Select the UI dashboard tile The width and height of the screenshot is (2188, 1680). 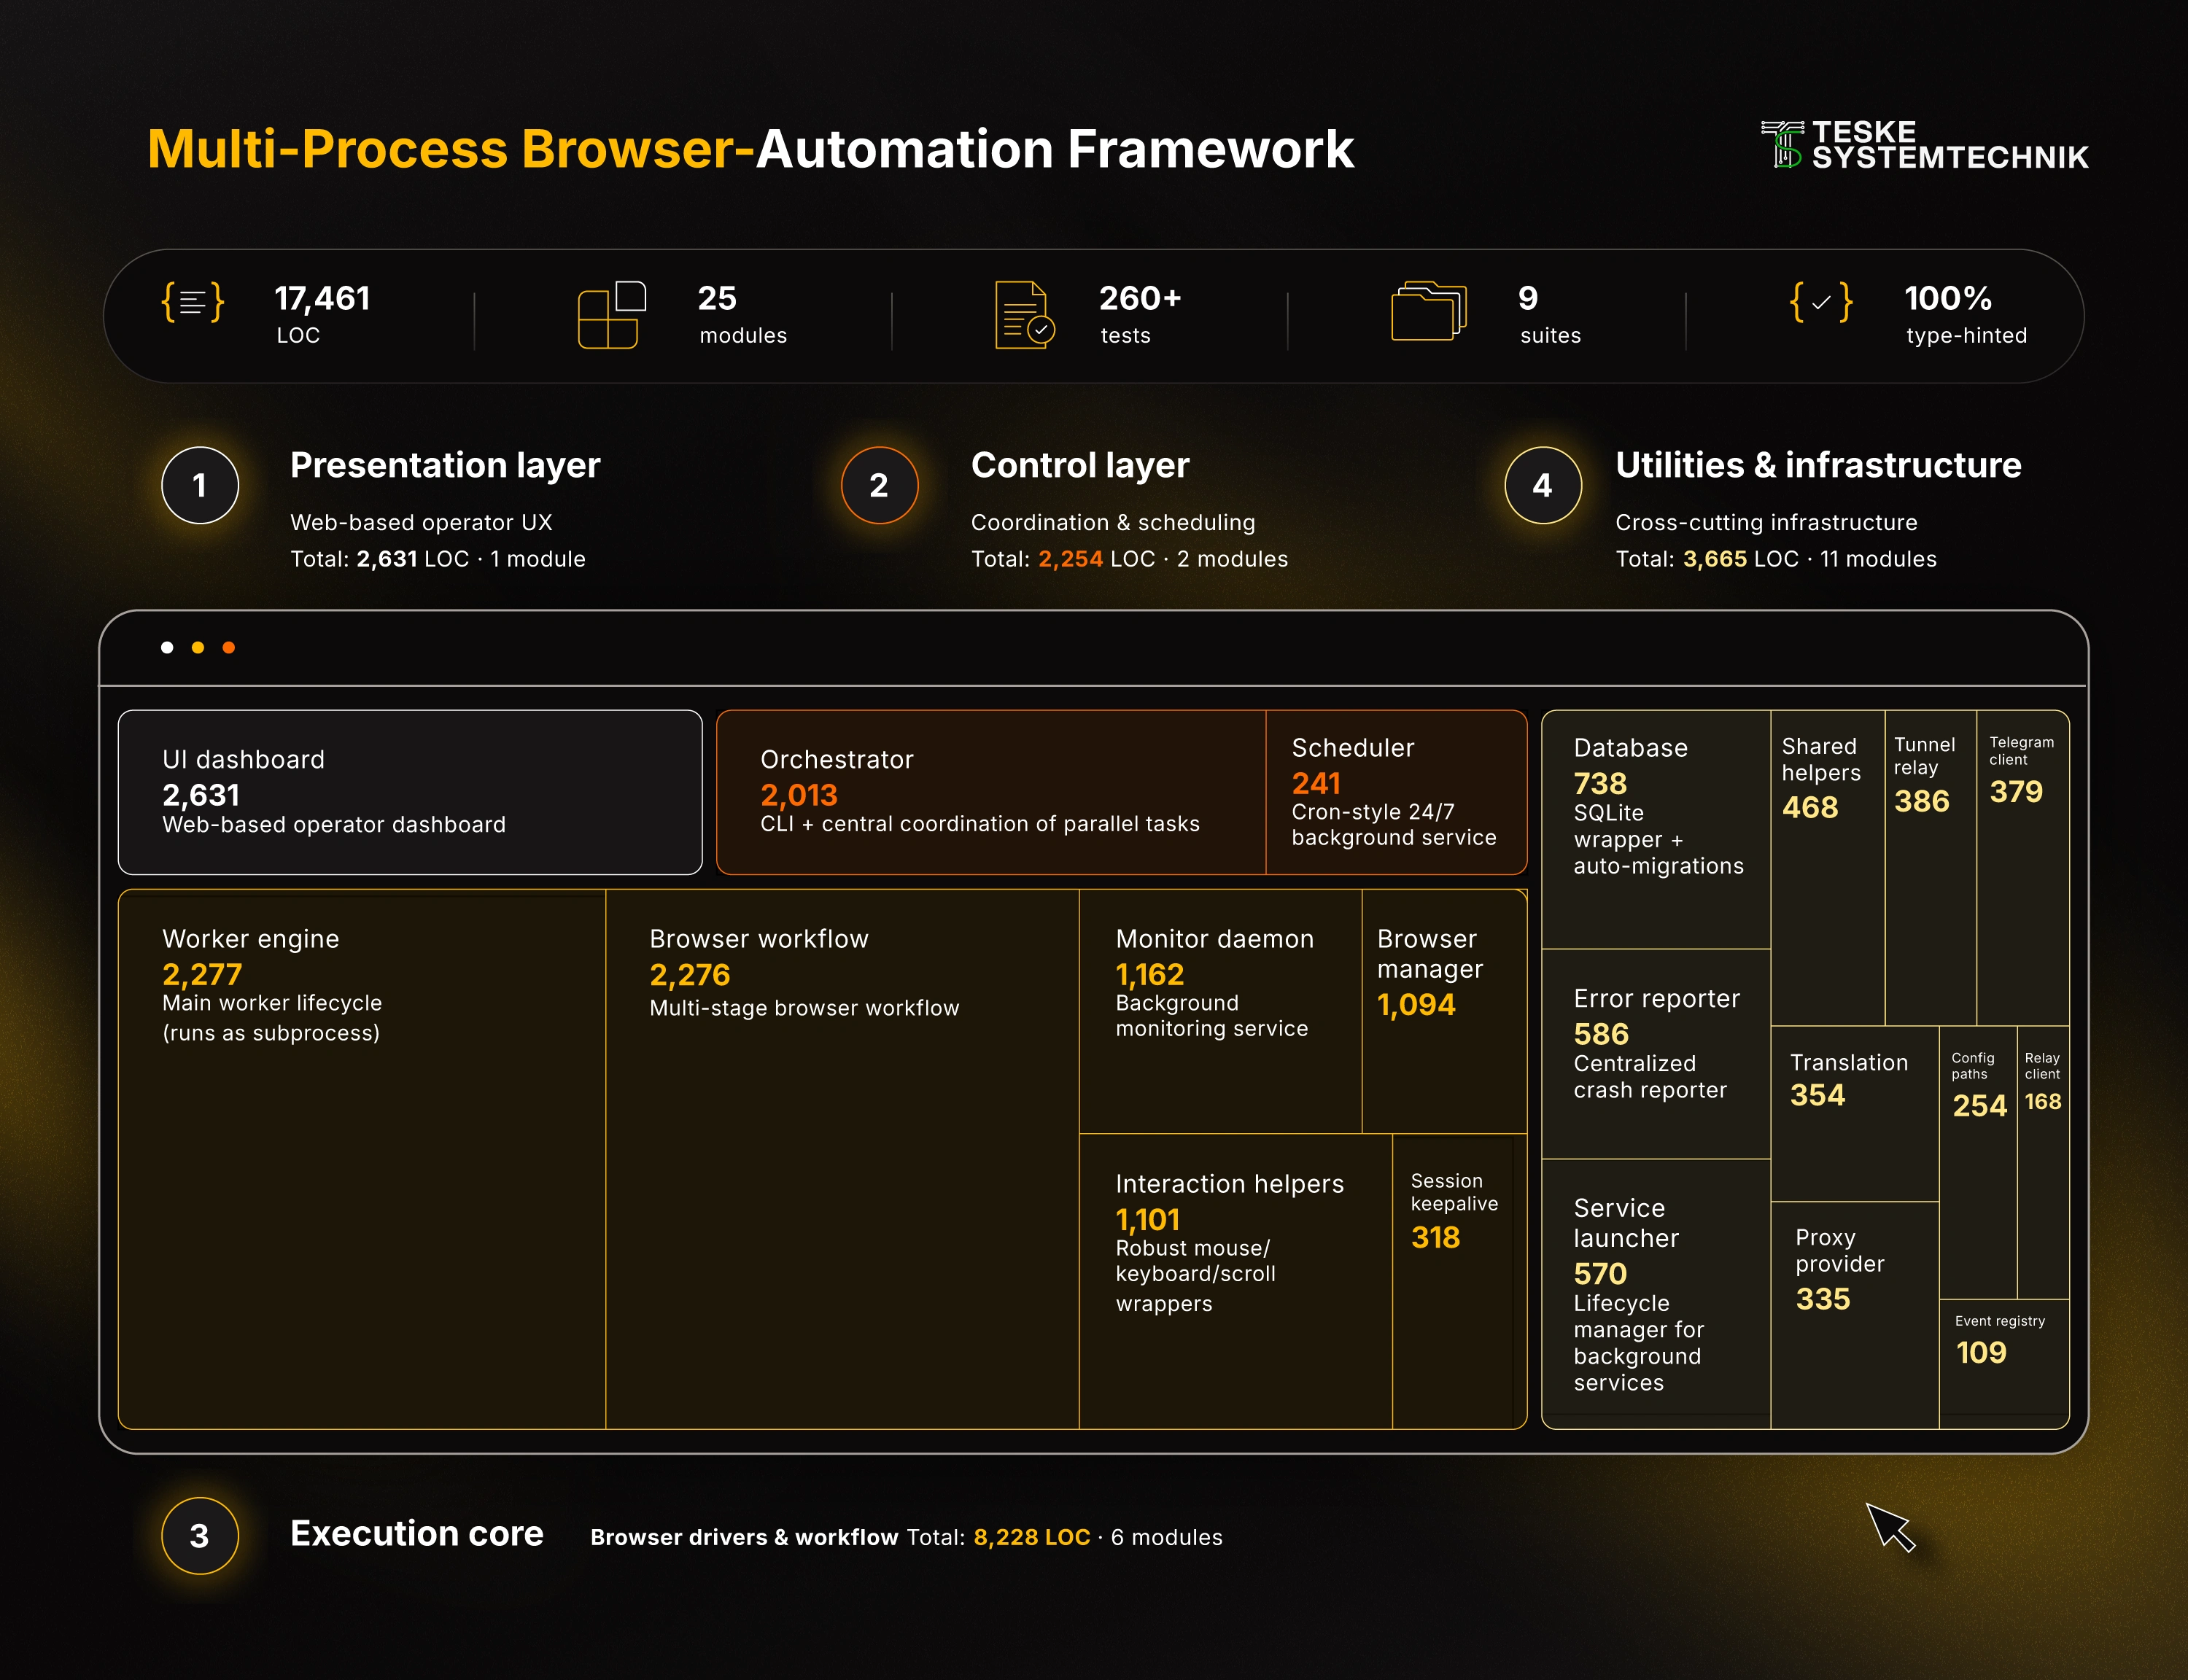410,793
